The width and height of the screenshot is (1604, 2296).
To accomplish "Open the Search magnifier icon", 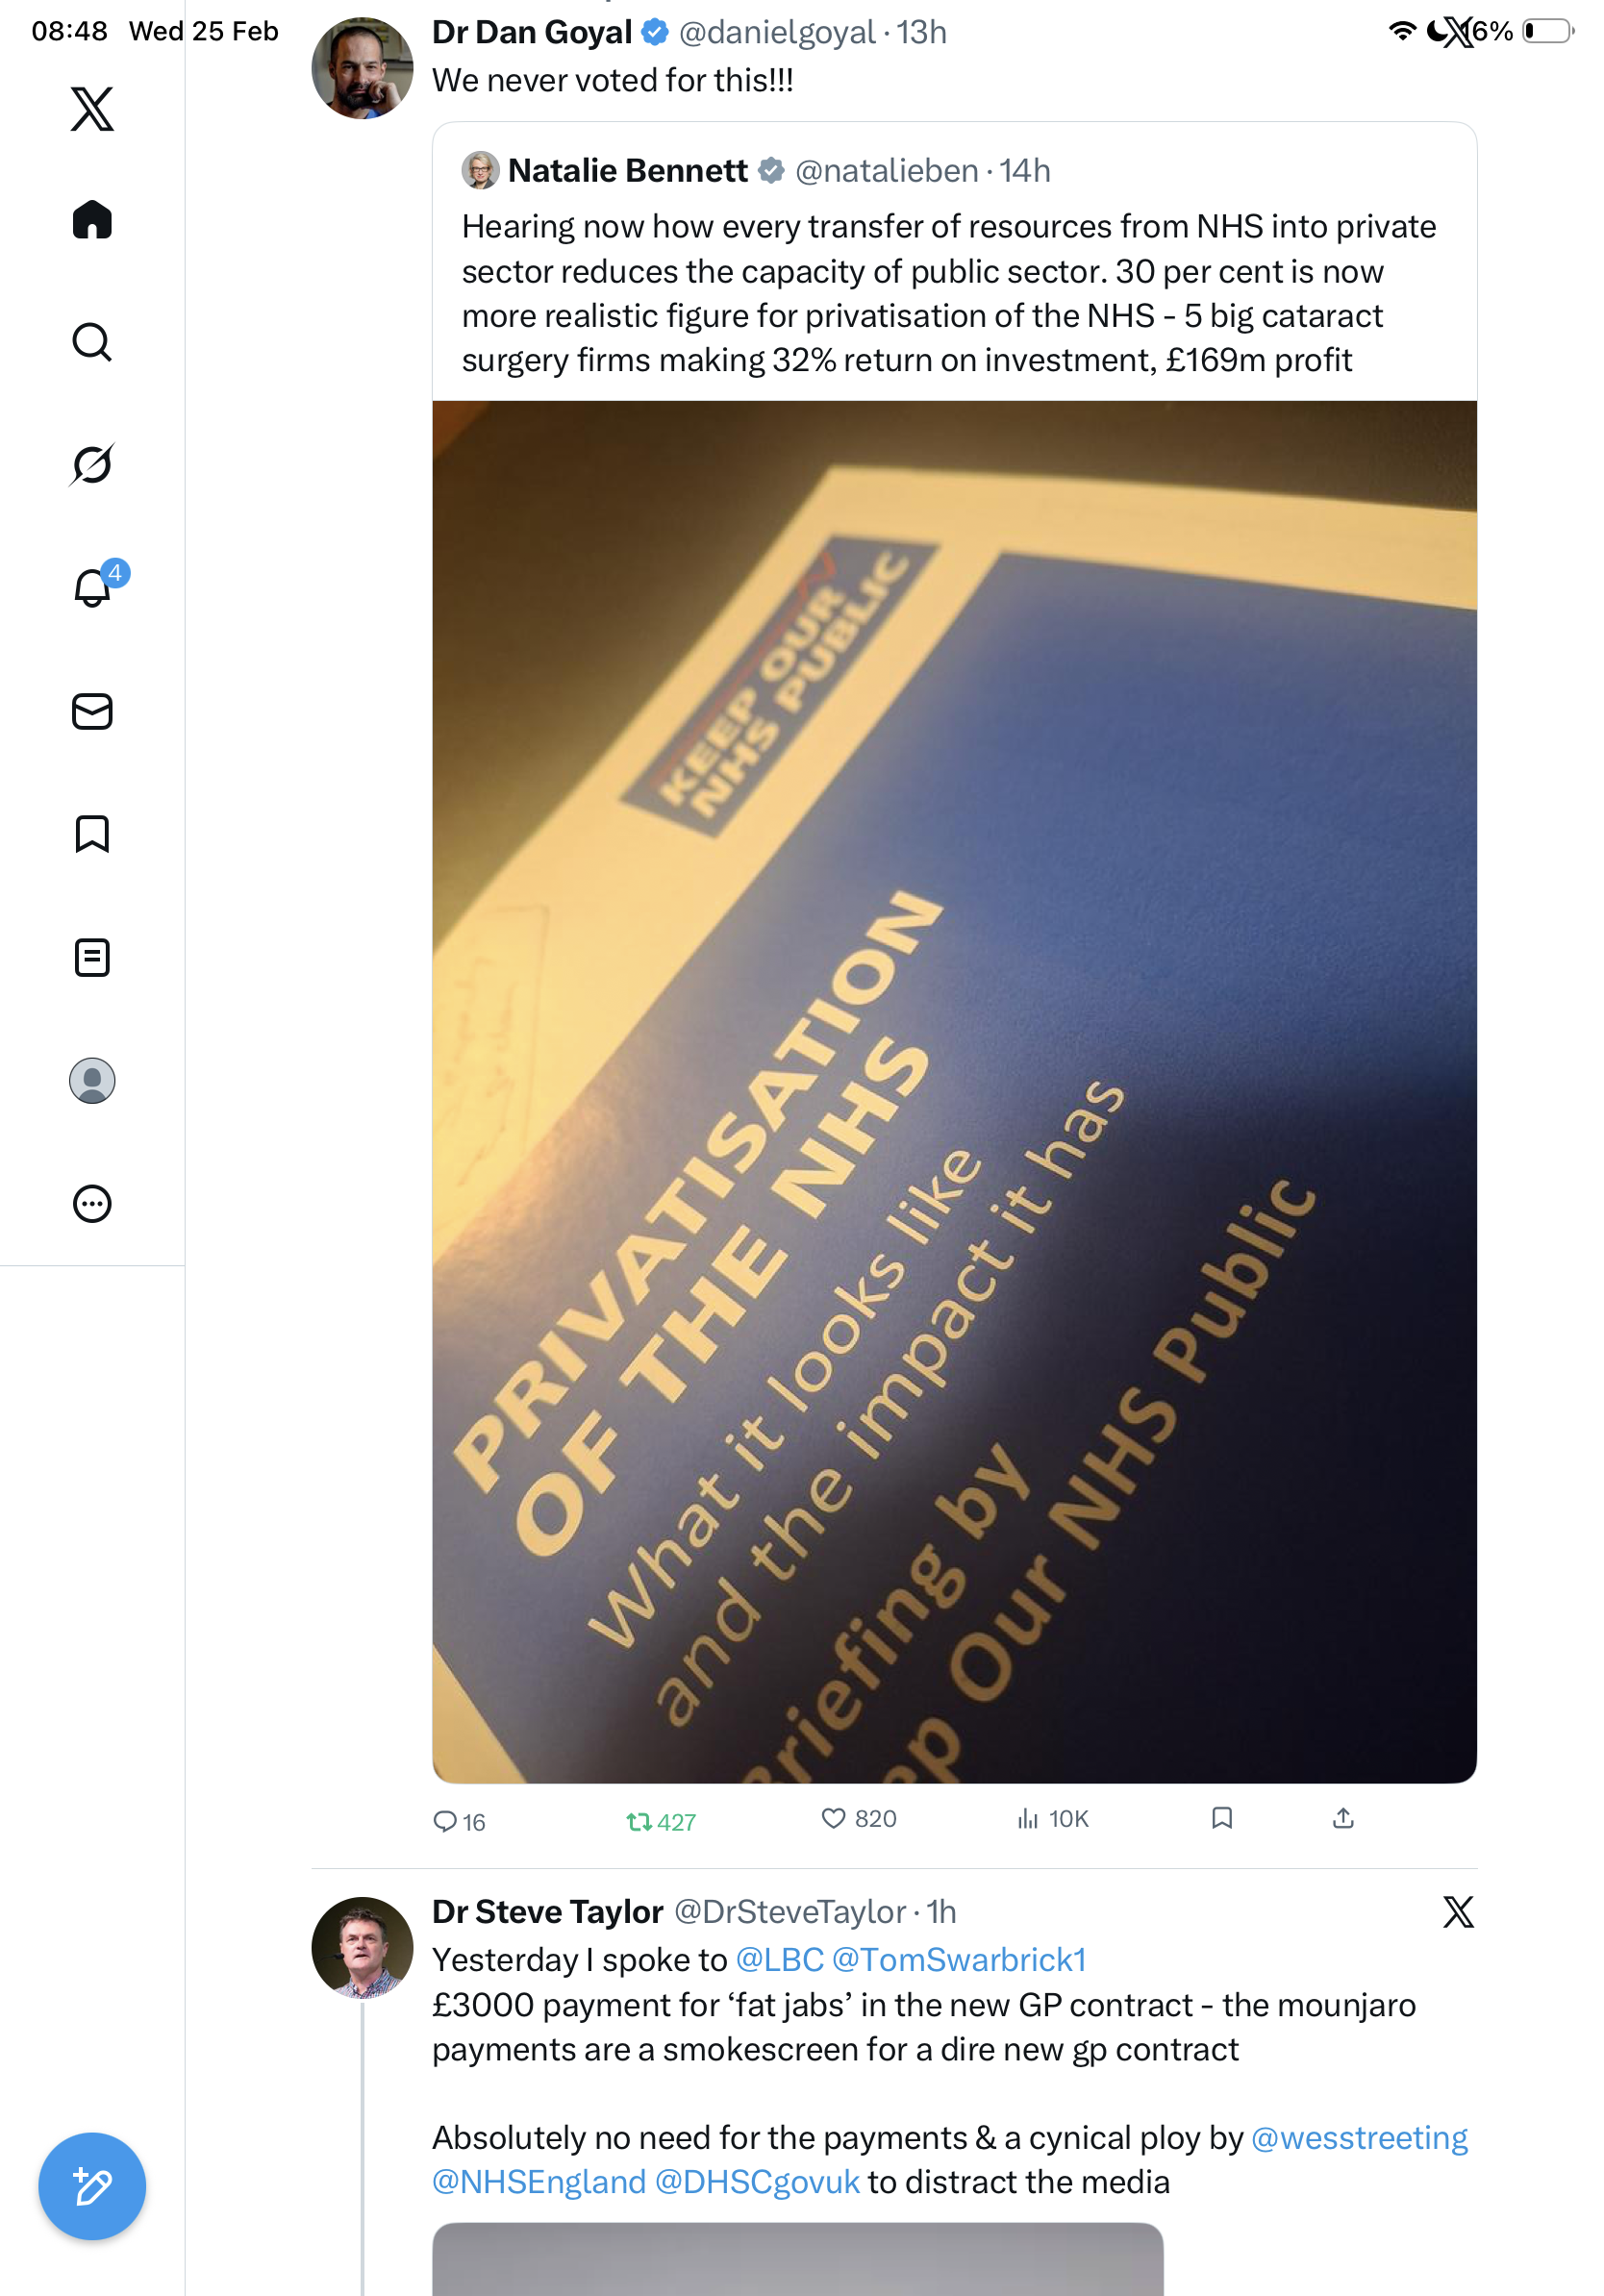I will 92,342.
